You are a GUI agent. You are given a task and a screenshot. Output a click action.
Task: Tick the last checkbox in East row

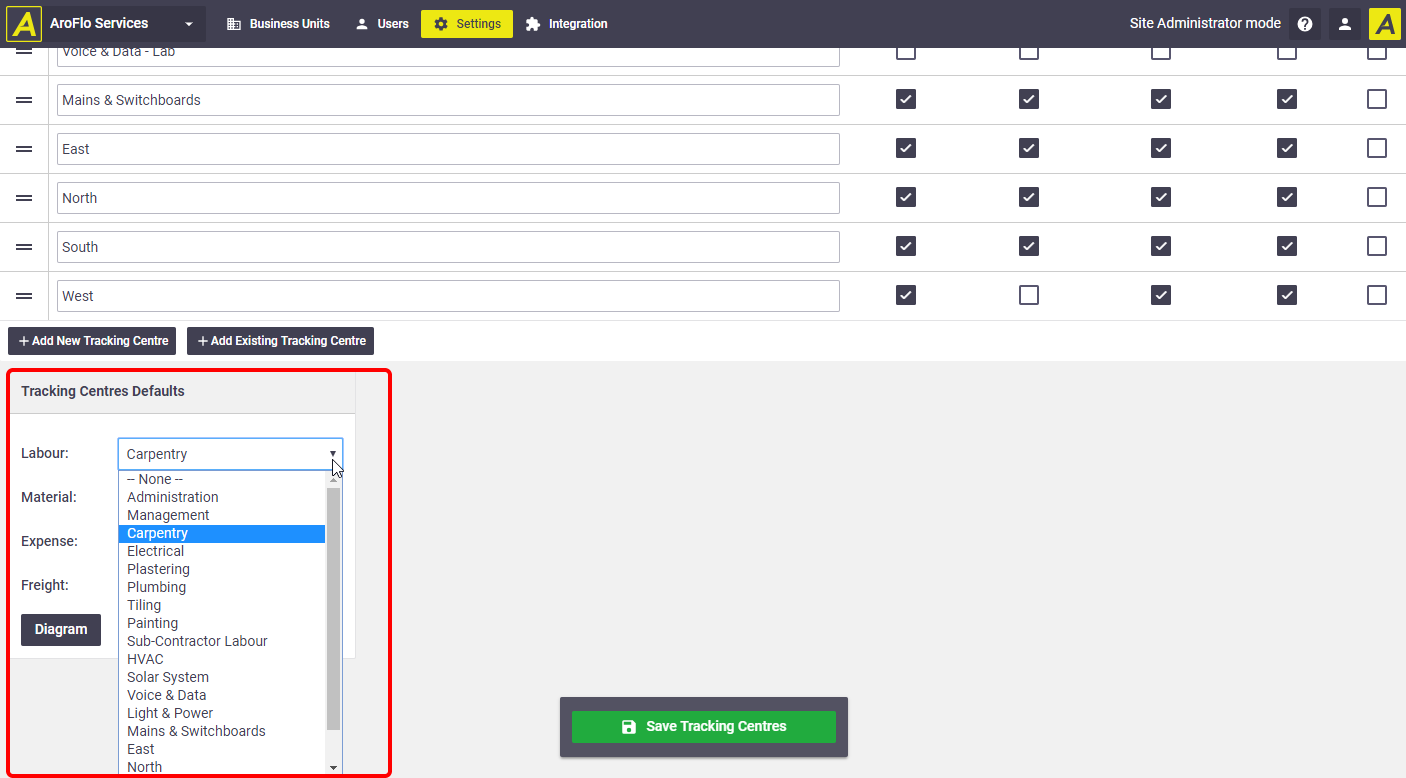pos(1377,148)
